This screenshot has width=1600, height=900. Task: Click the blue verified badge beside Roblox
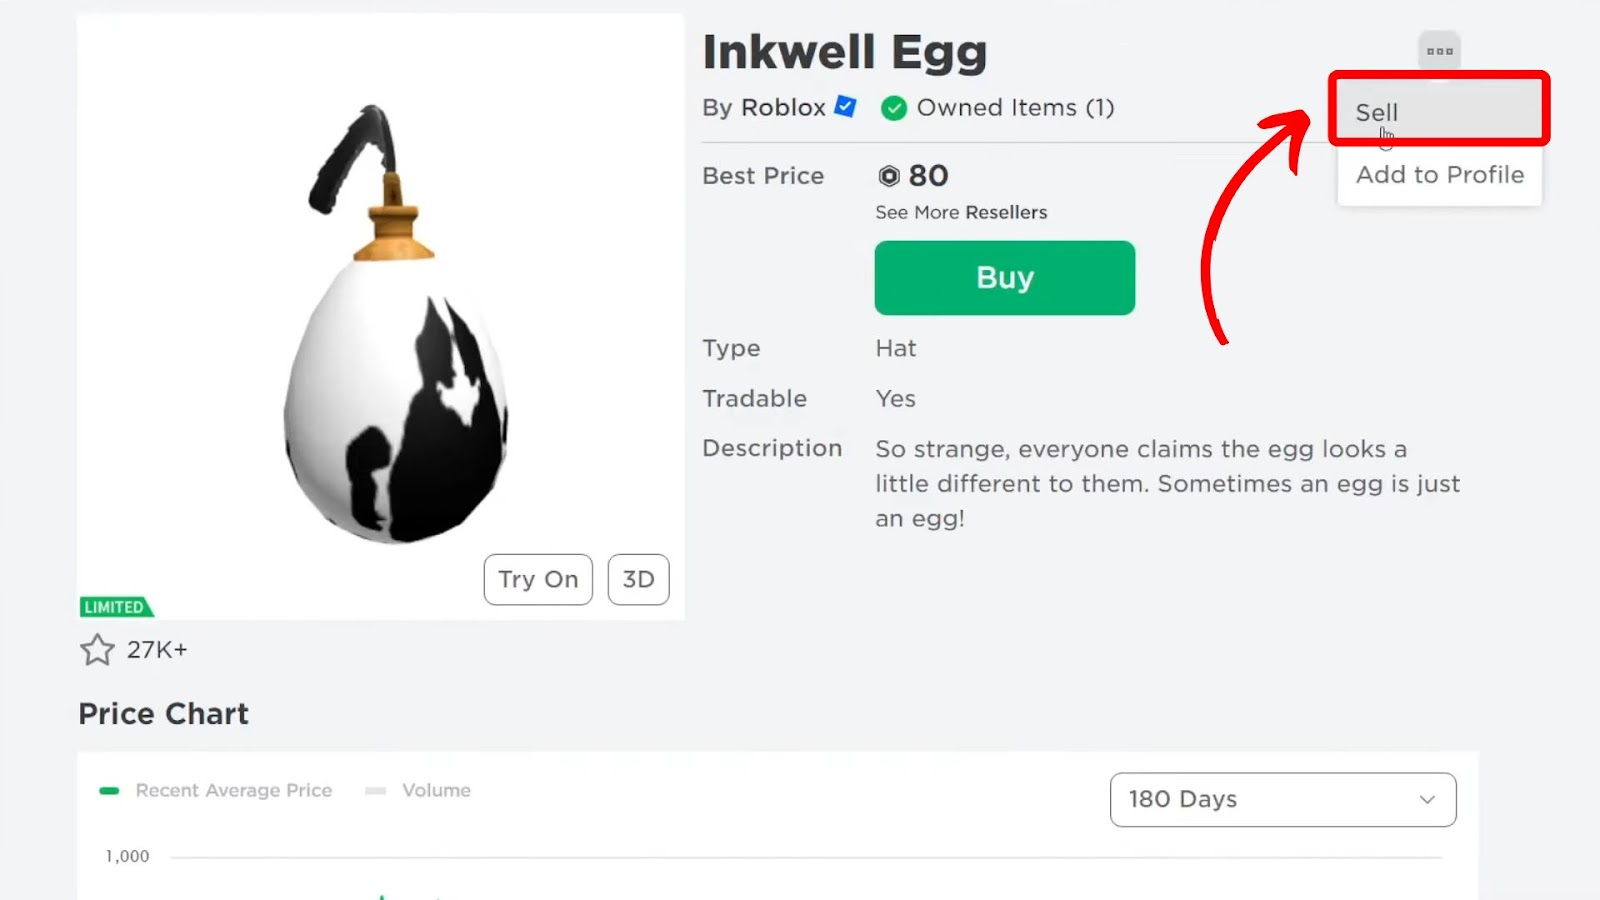pyautogui.click(x=846, y=107)
